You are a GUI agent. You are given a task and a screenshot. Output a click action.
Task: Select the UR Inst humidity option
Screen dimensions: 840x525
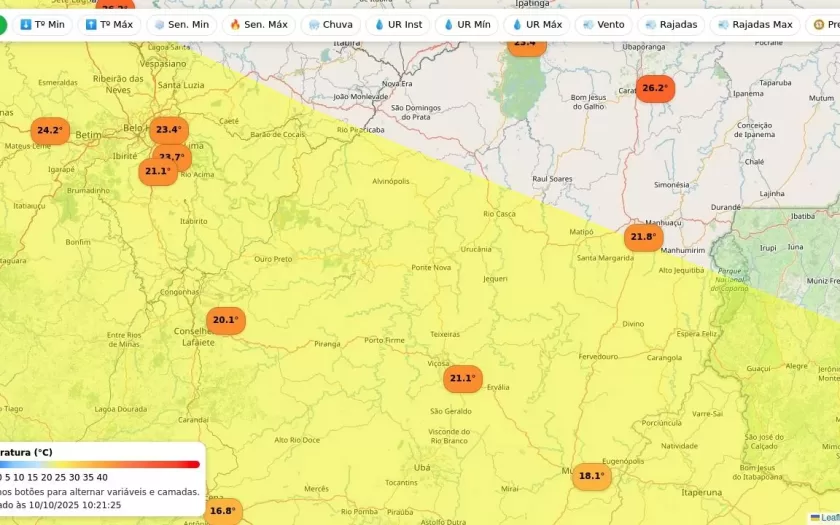(398, 25)
